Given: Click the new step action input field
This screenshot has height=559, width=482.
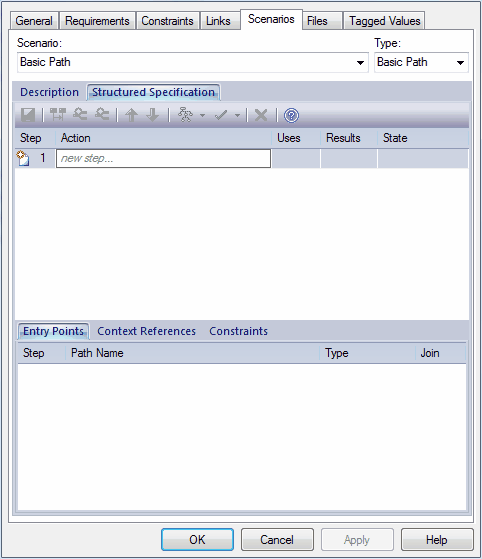Looking at the screenshot, I should pos(163,158).
